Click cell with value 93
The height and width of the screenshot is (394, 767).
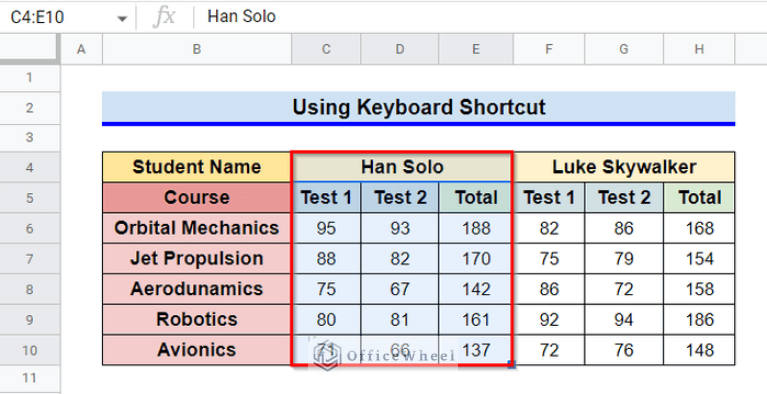(400, 228)
